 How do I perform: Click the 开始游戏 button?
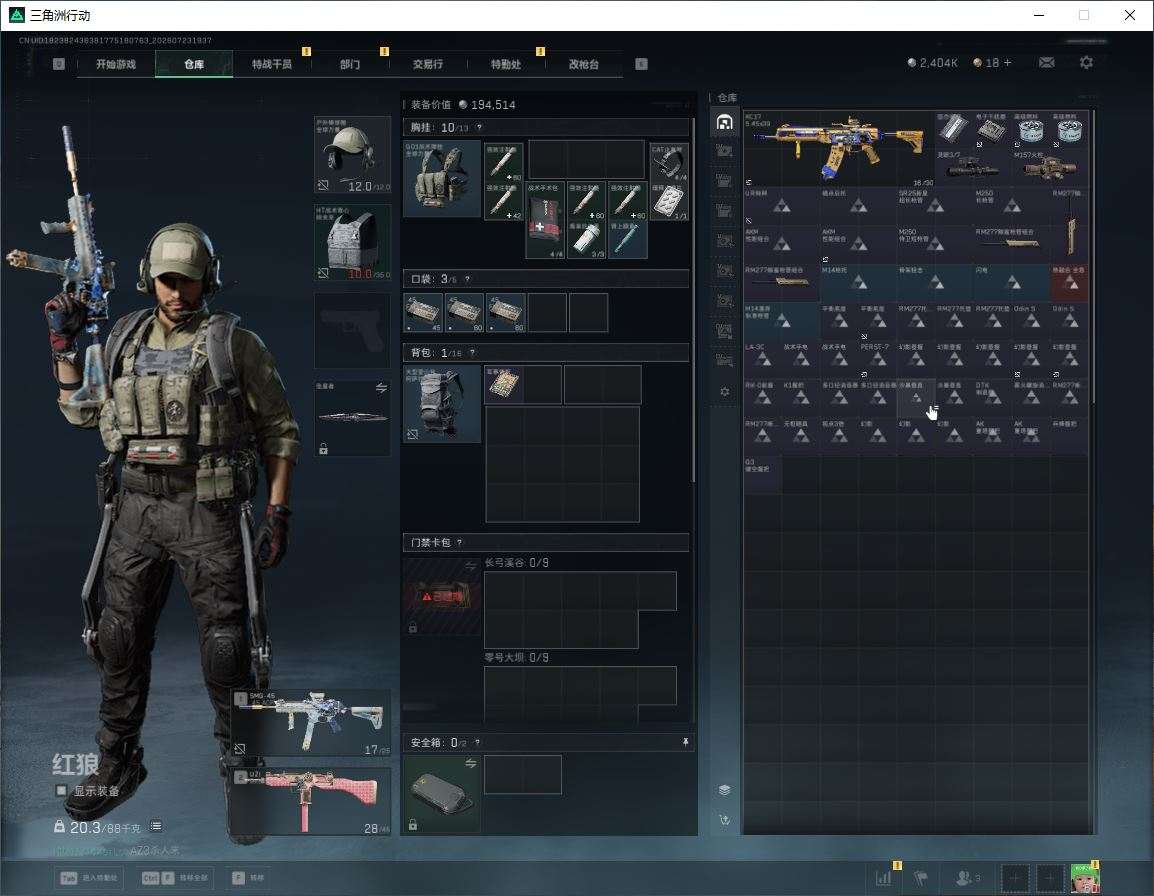tap(116, 64)
